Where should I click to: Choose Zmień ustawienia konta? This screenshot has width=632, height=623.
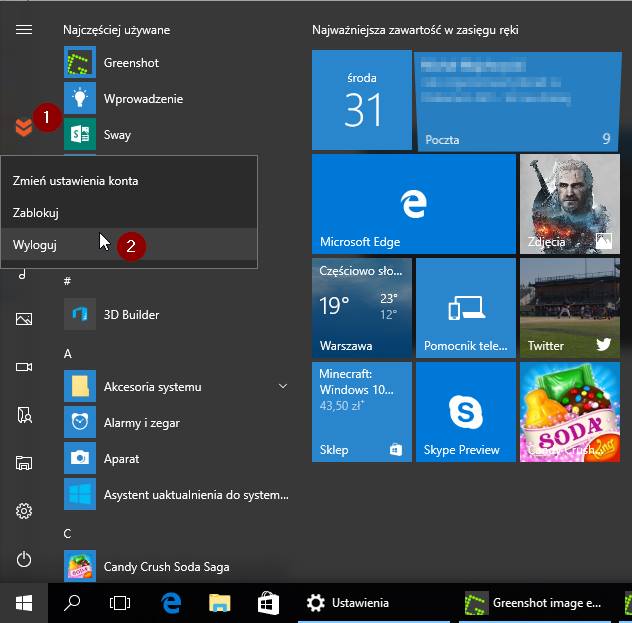point(129,181)
